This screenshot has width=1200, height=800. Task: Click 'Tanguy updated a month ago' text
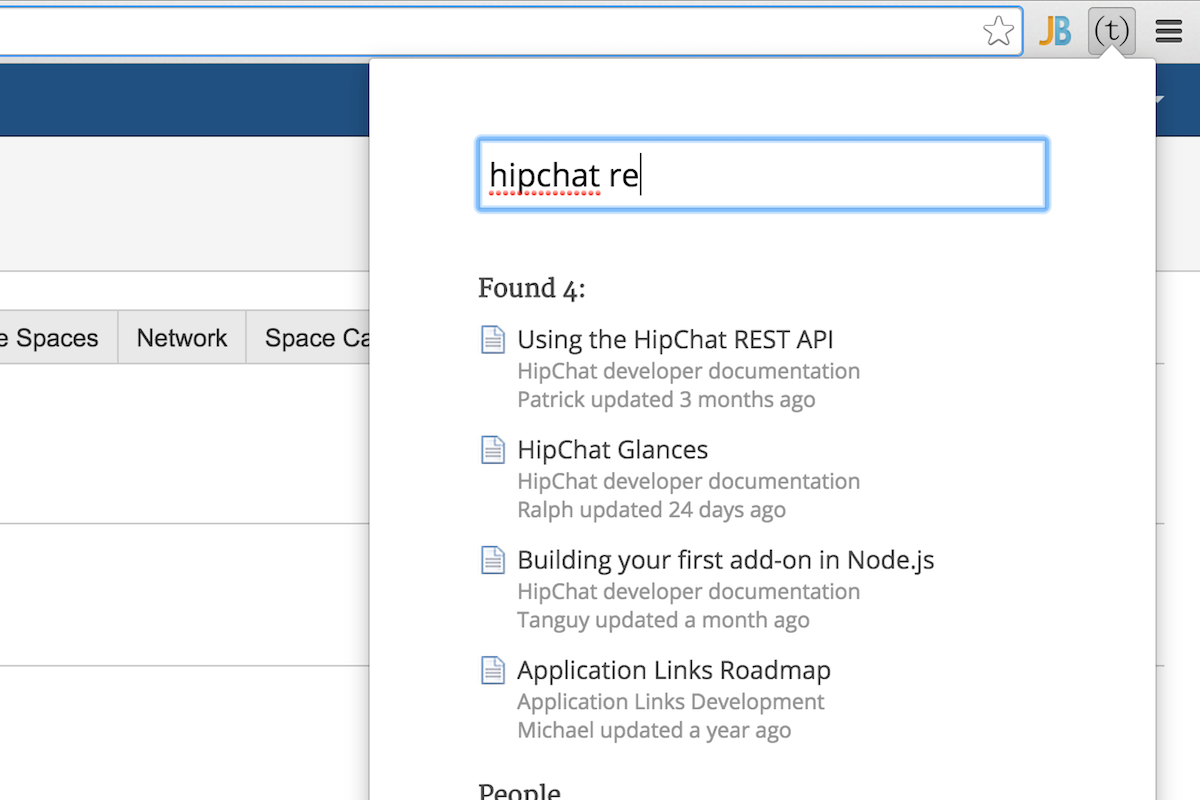pyautogui.click(x=663, y=620)
